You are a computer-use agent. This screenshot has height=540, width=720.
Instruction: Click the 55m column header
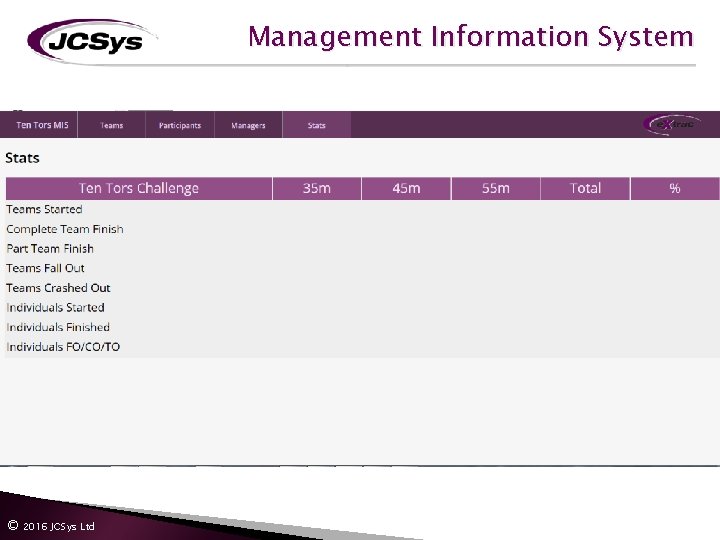pyautogui.click(x=496, y=188)
